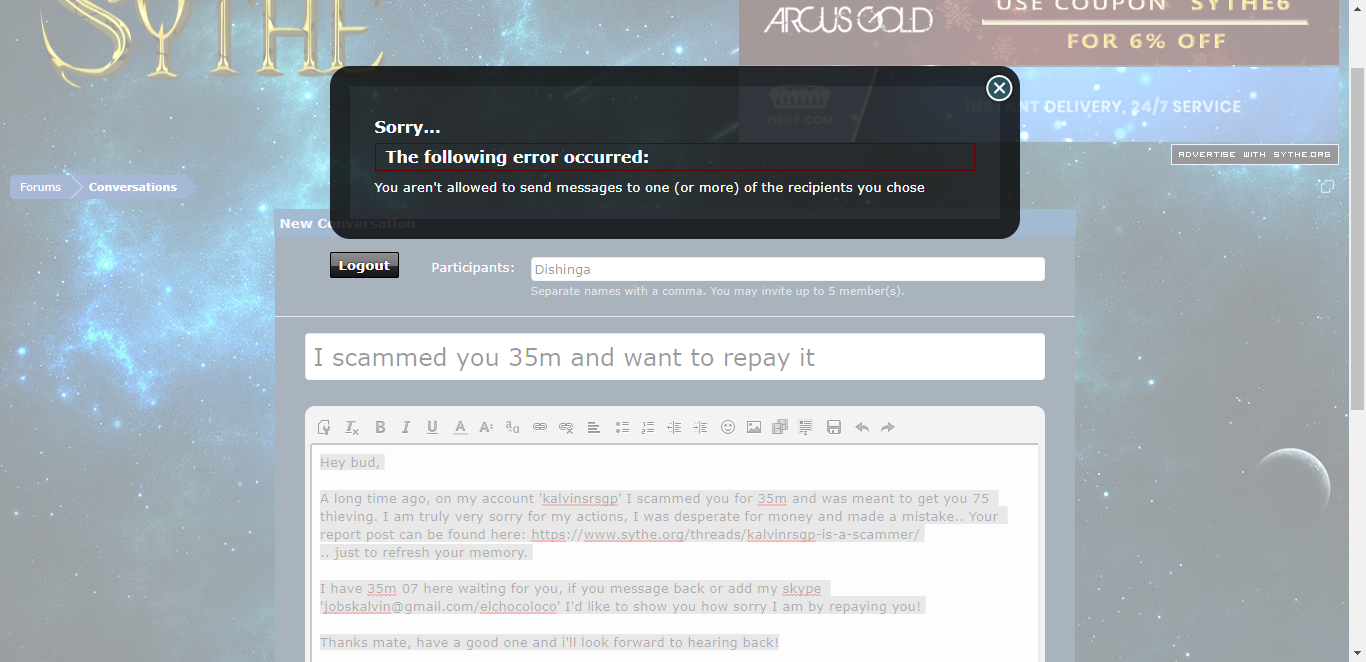Click the redo arrow icon
Viewport: 1366px width, 662px height.
[x=888, y=427]
